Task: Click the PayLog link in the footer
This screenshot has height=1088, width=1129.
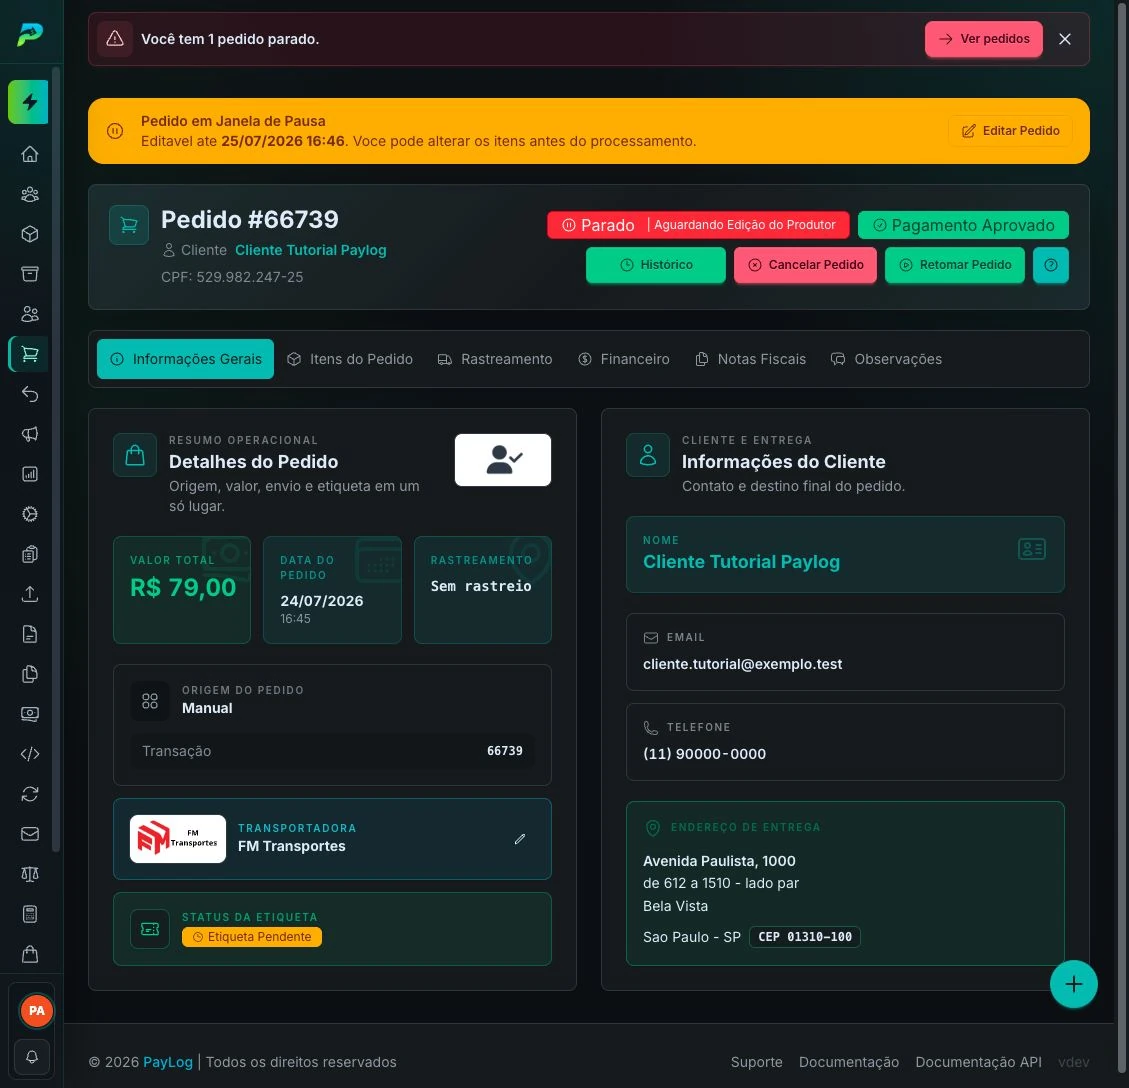Action: coord(168,1062)
